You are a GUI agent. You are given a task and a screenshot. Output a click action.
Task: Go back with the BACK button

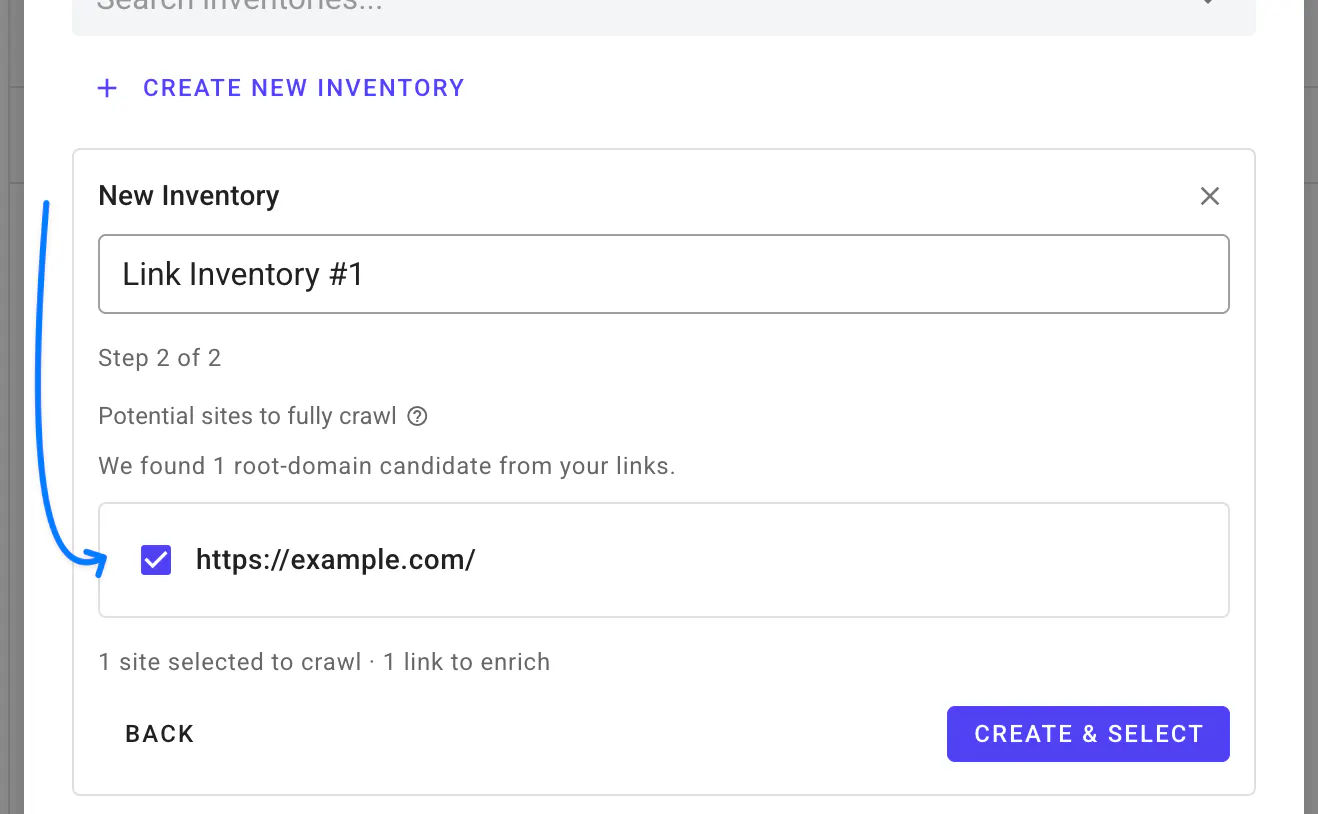click(160, 734)
